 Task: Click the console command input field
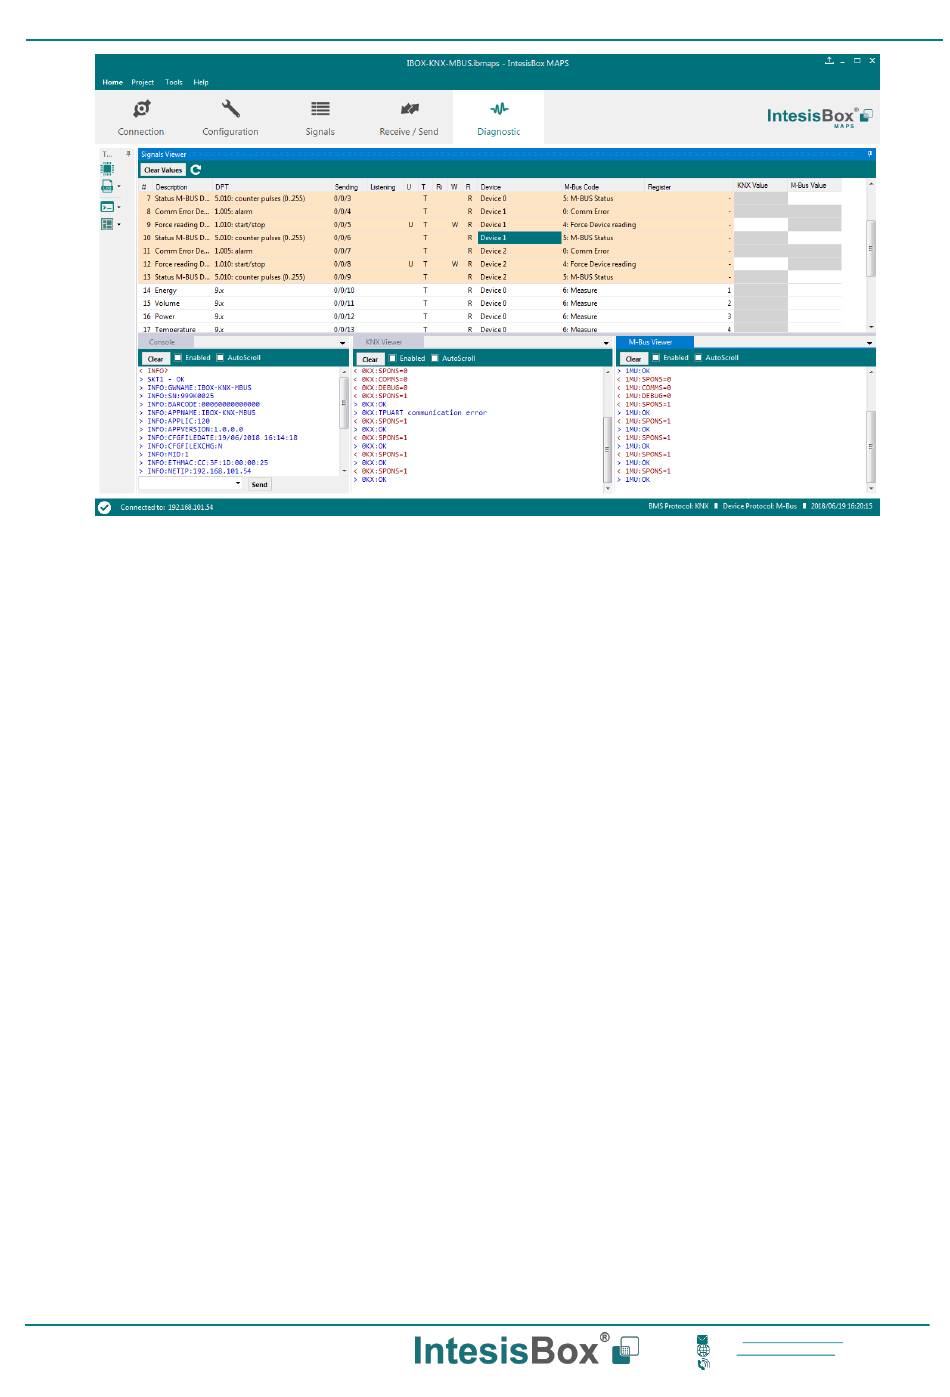click(x=191, y=484)
